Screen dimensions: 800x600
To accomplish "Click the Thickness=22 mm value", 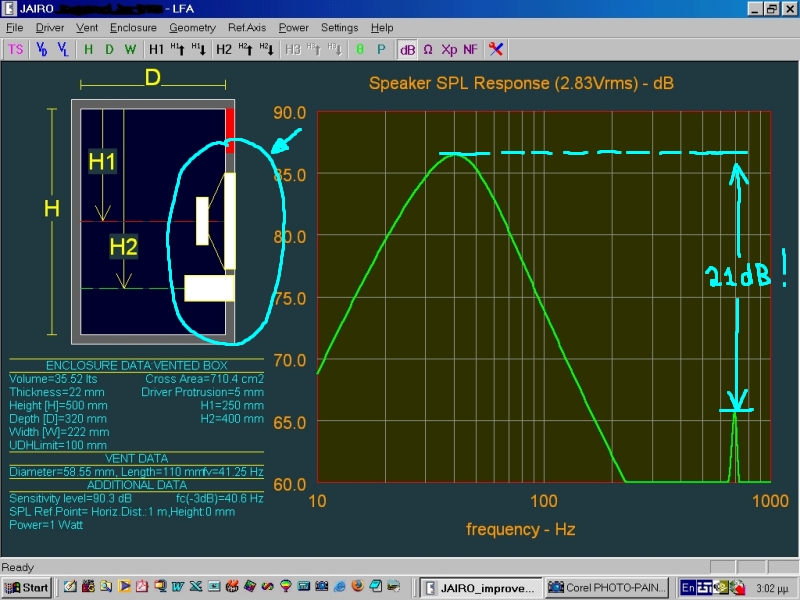I will click(57, 392).
